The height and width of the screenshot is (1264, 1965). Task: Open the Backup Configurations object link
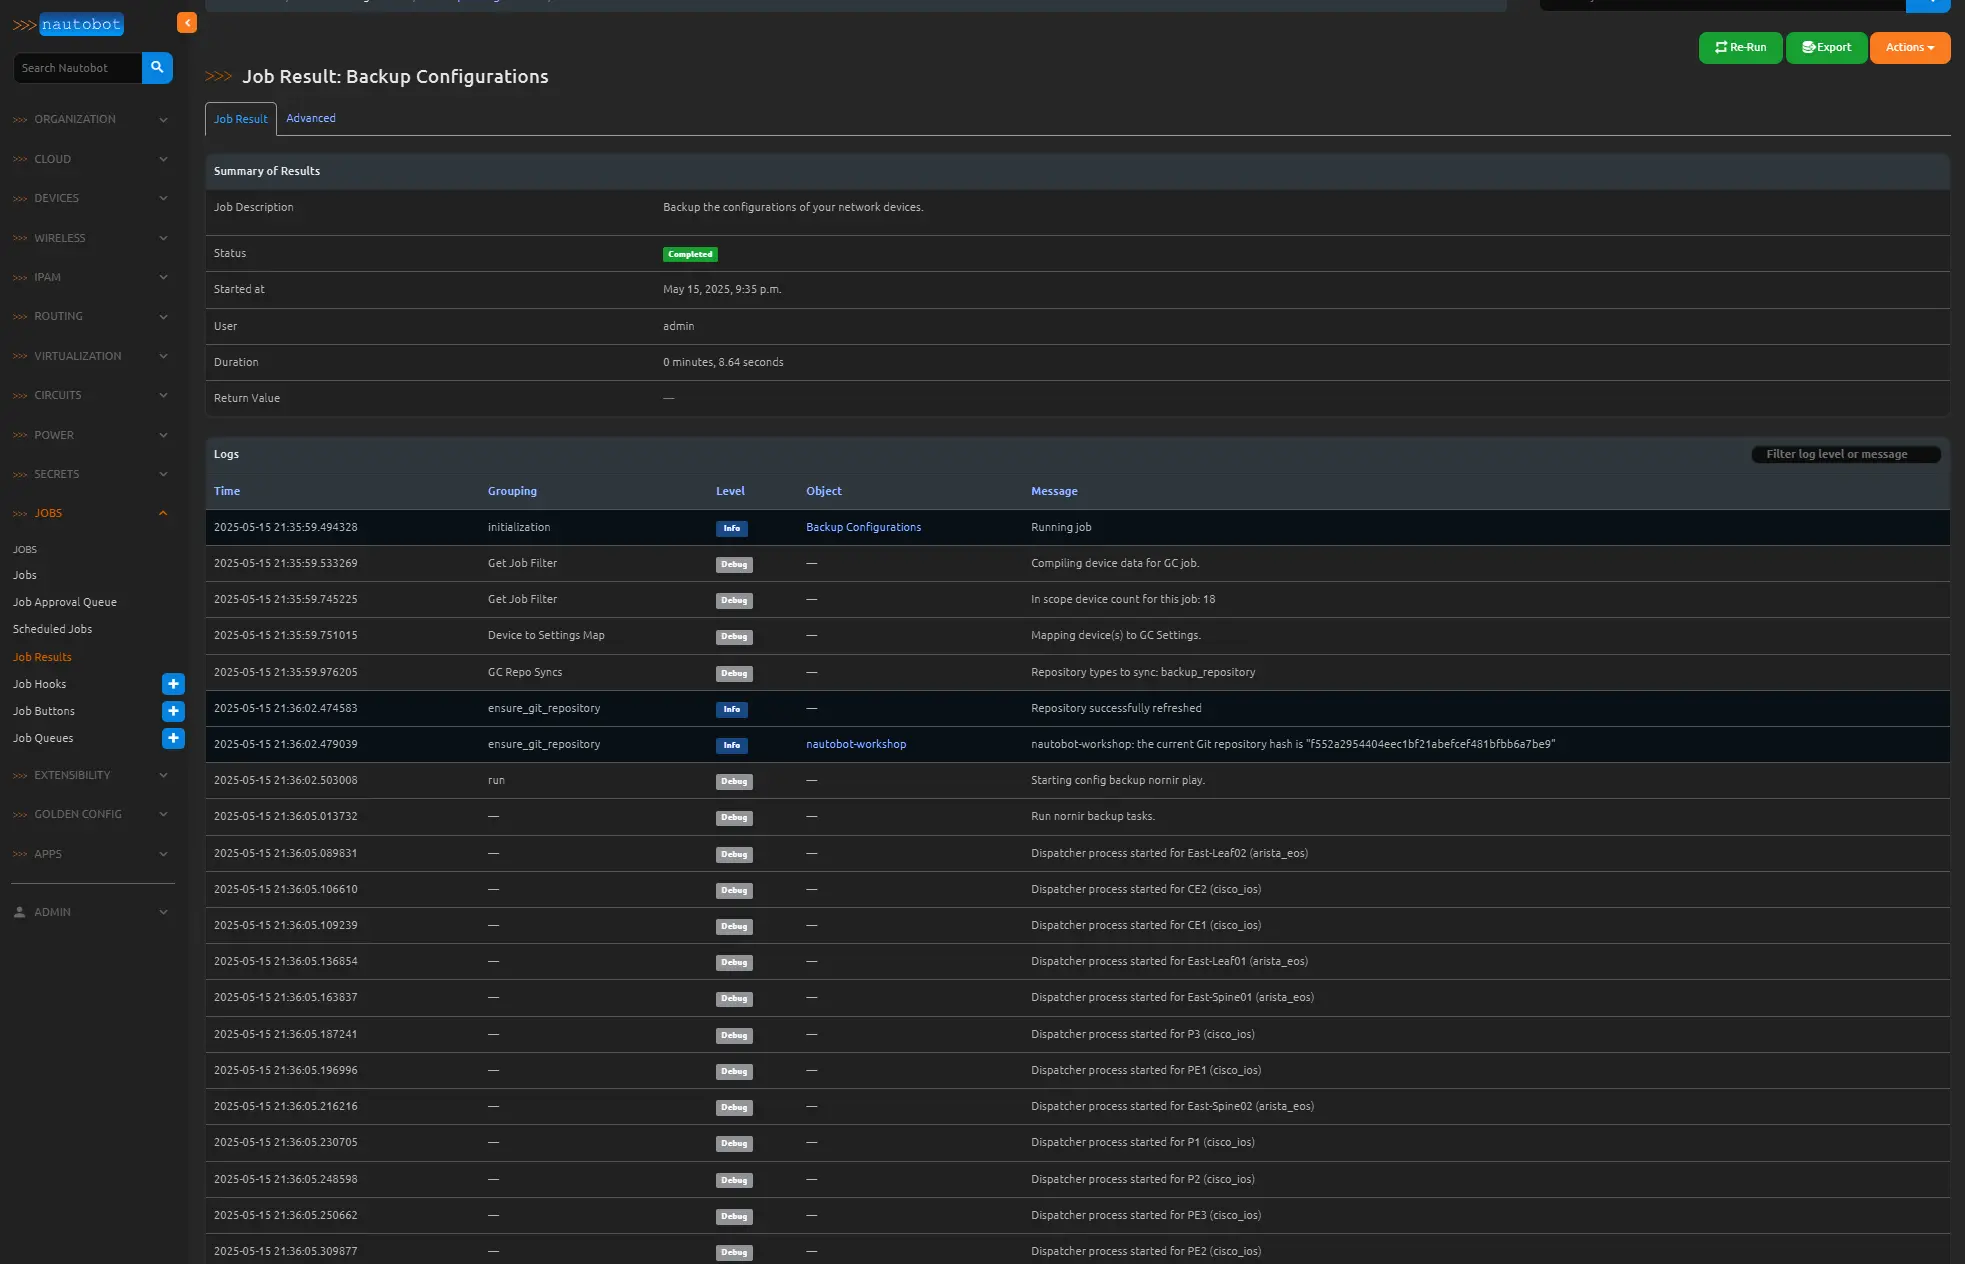(x=863, y=527)
